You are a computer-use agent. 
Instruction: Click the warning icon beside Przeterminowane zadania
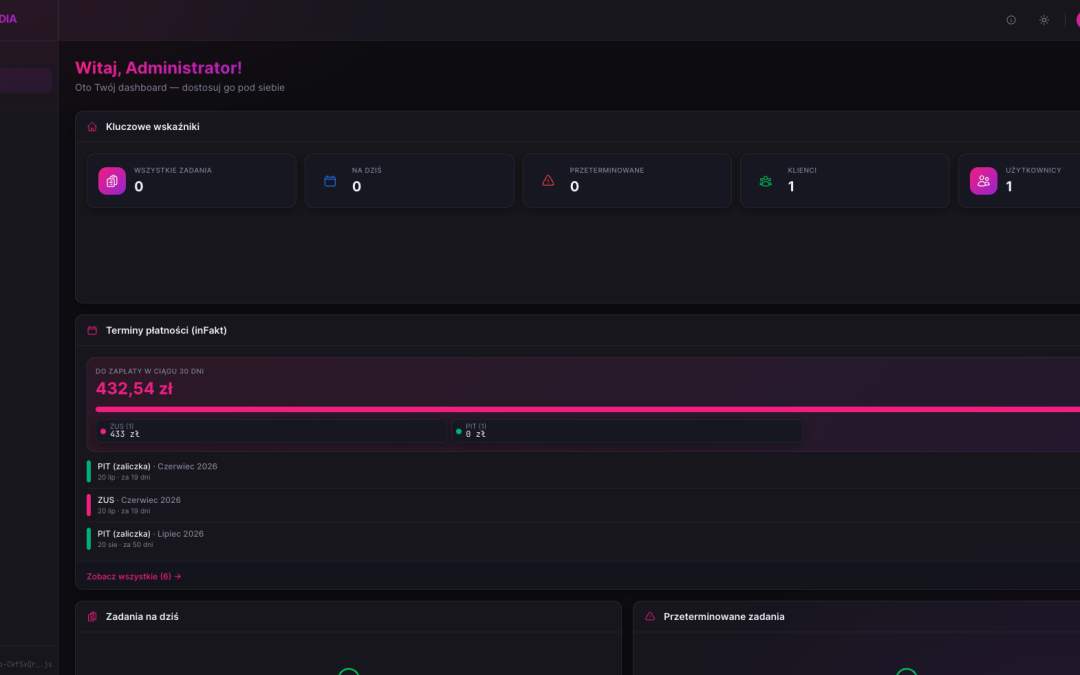tap(650, 616)
